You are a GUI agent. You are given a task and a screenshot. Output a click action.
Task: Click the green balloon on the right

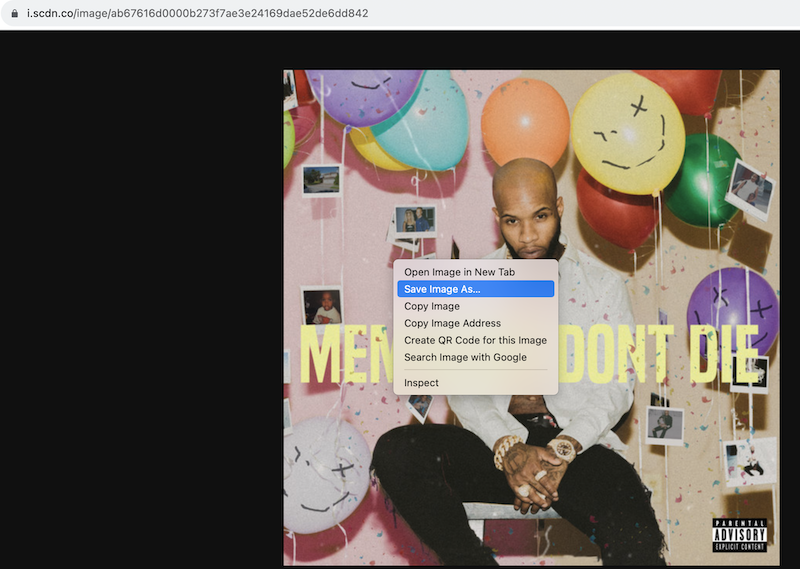pyautogui.click(x=705, y=180)
